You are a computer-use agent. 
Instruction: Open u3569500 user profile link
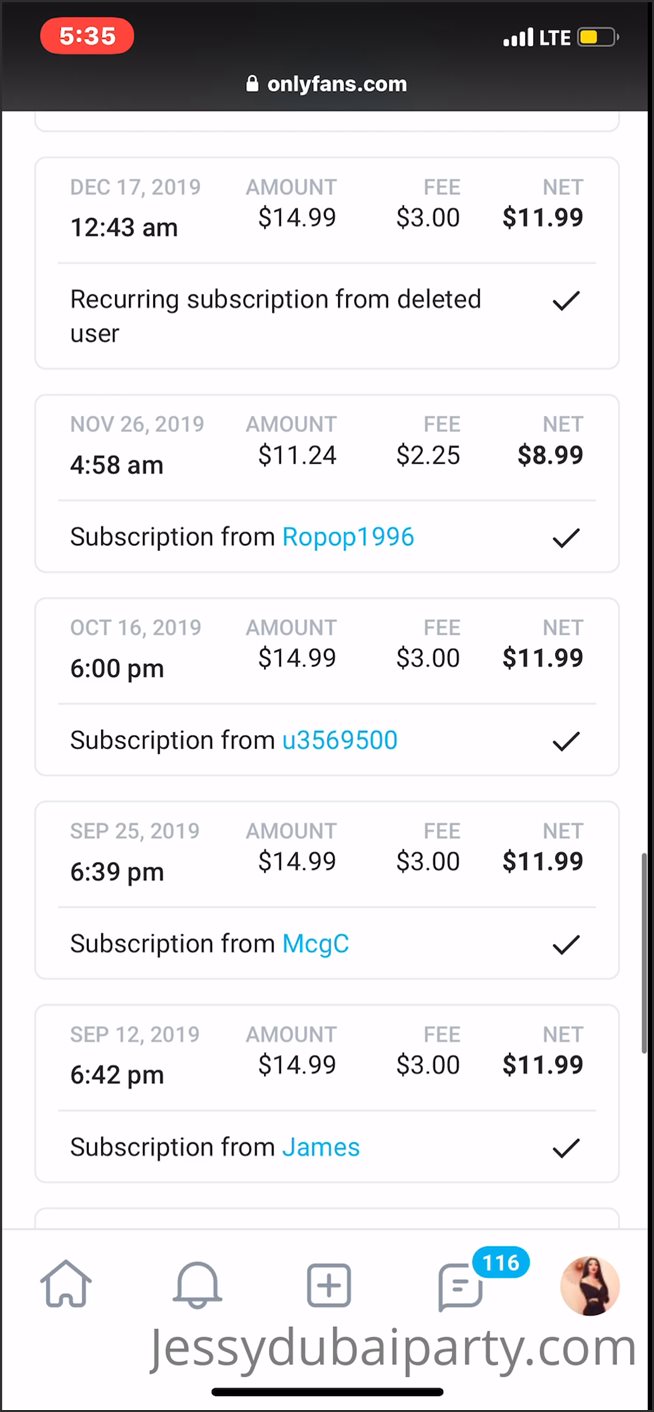click(x=340, y=740)
